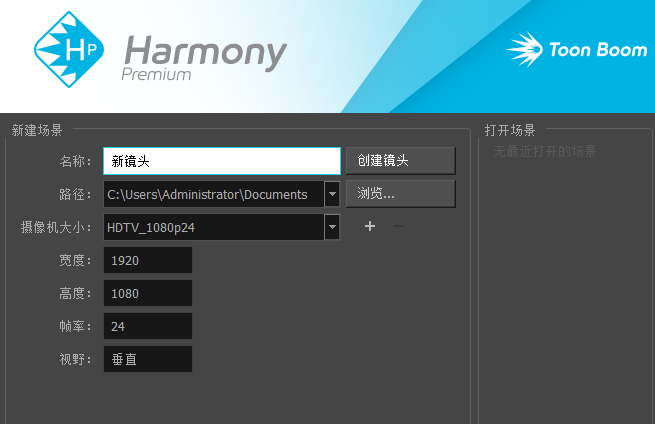Click the 打开场景 section heading
This screenshot has width=655, height=424.
click(510, 130)
